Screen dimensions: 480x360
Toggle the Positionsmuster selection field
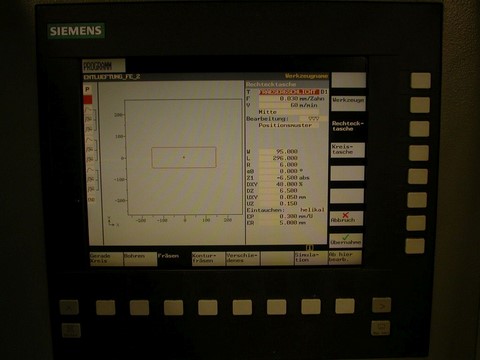point(288,125)
